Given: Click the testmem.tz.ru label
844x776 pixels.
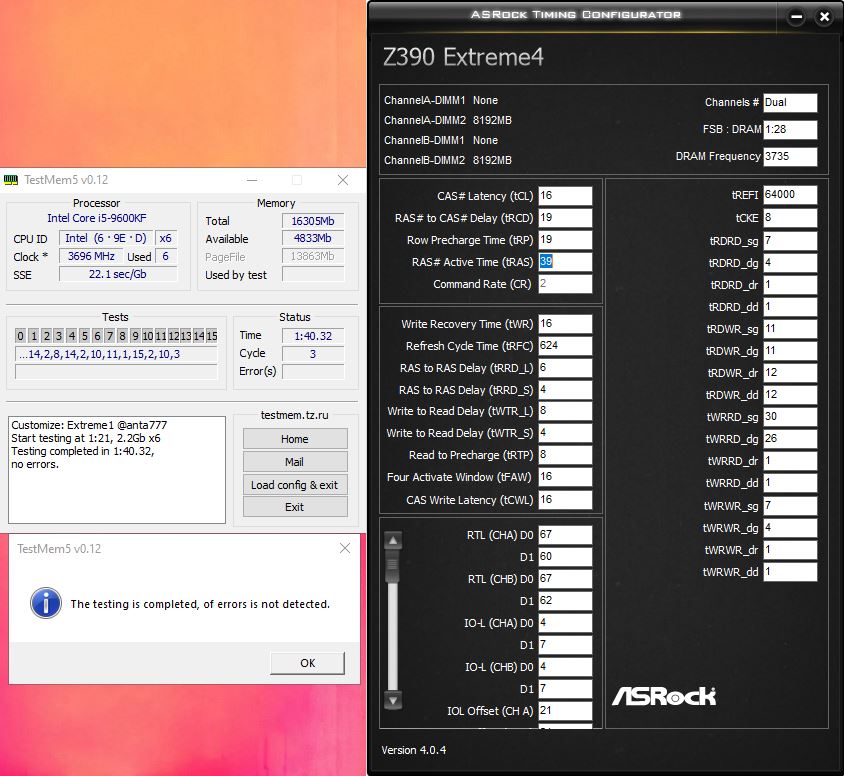Looking at the screenshot, I should click(x=294, y=415).
